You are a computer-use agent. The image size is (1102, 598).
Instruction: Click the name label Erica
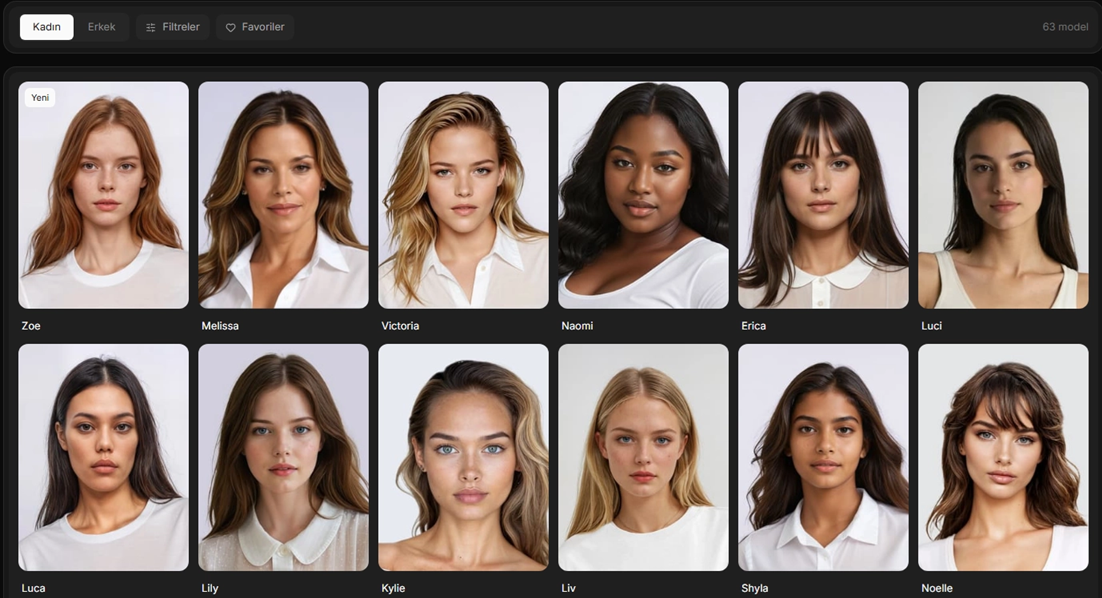click(x=753, y=325)
